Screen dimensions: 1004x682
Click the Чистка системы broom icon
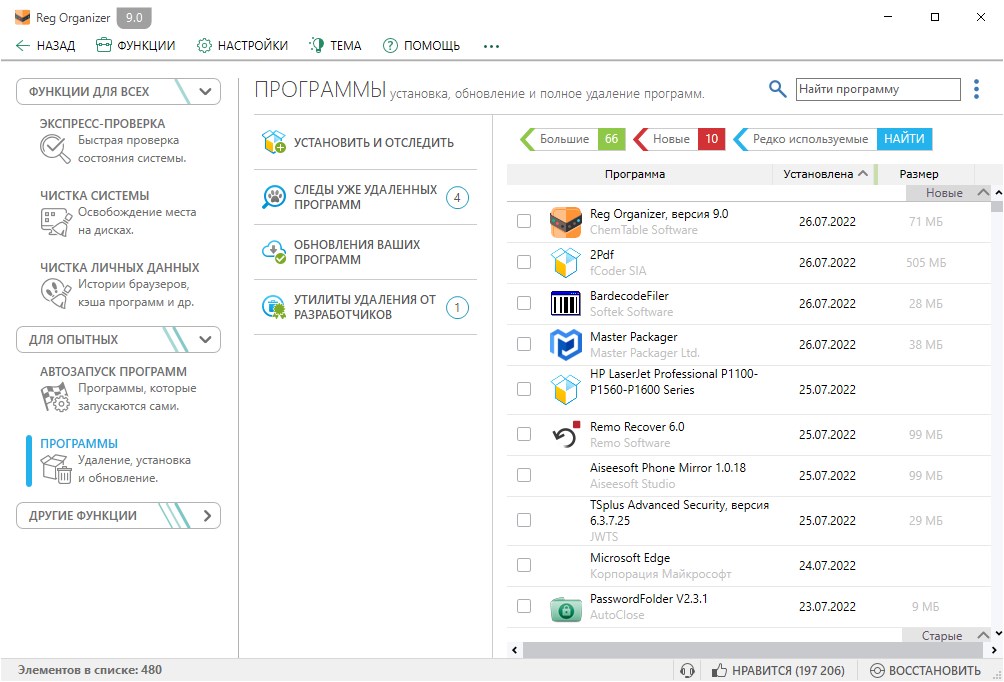coord(55,222)
